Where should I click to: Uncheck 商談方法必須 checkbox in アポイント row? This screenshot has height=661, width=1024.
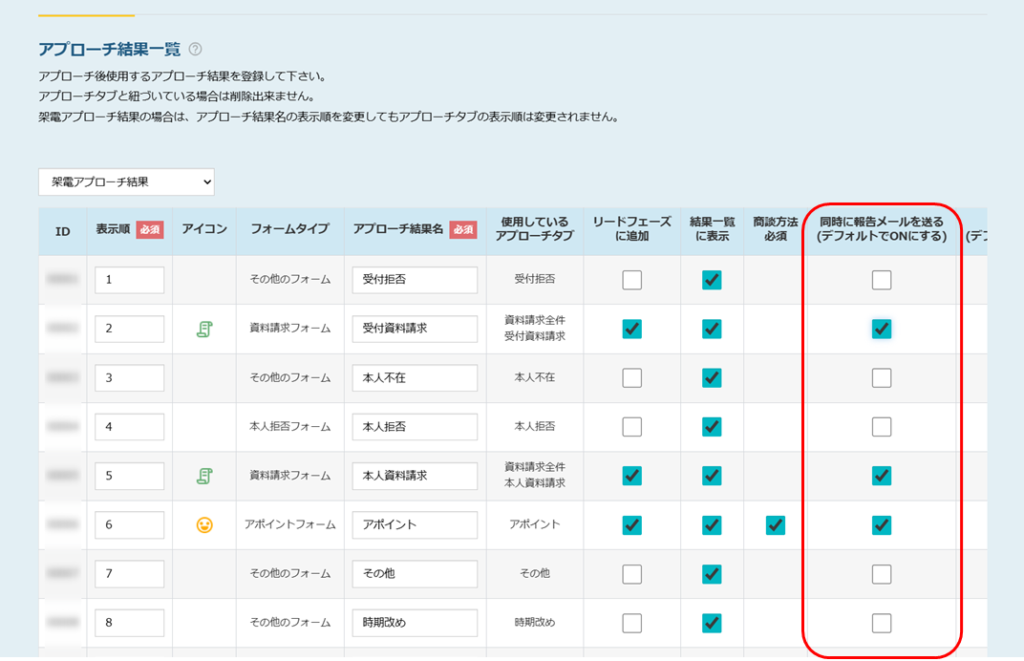click(775, 525)
